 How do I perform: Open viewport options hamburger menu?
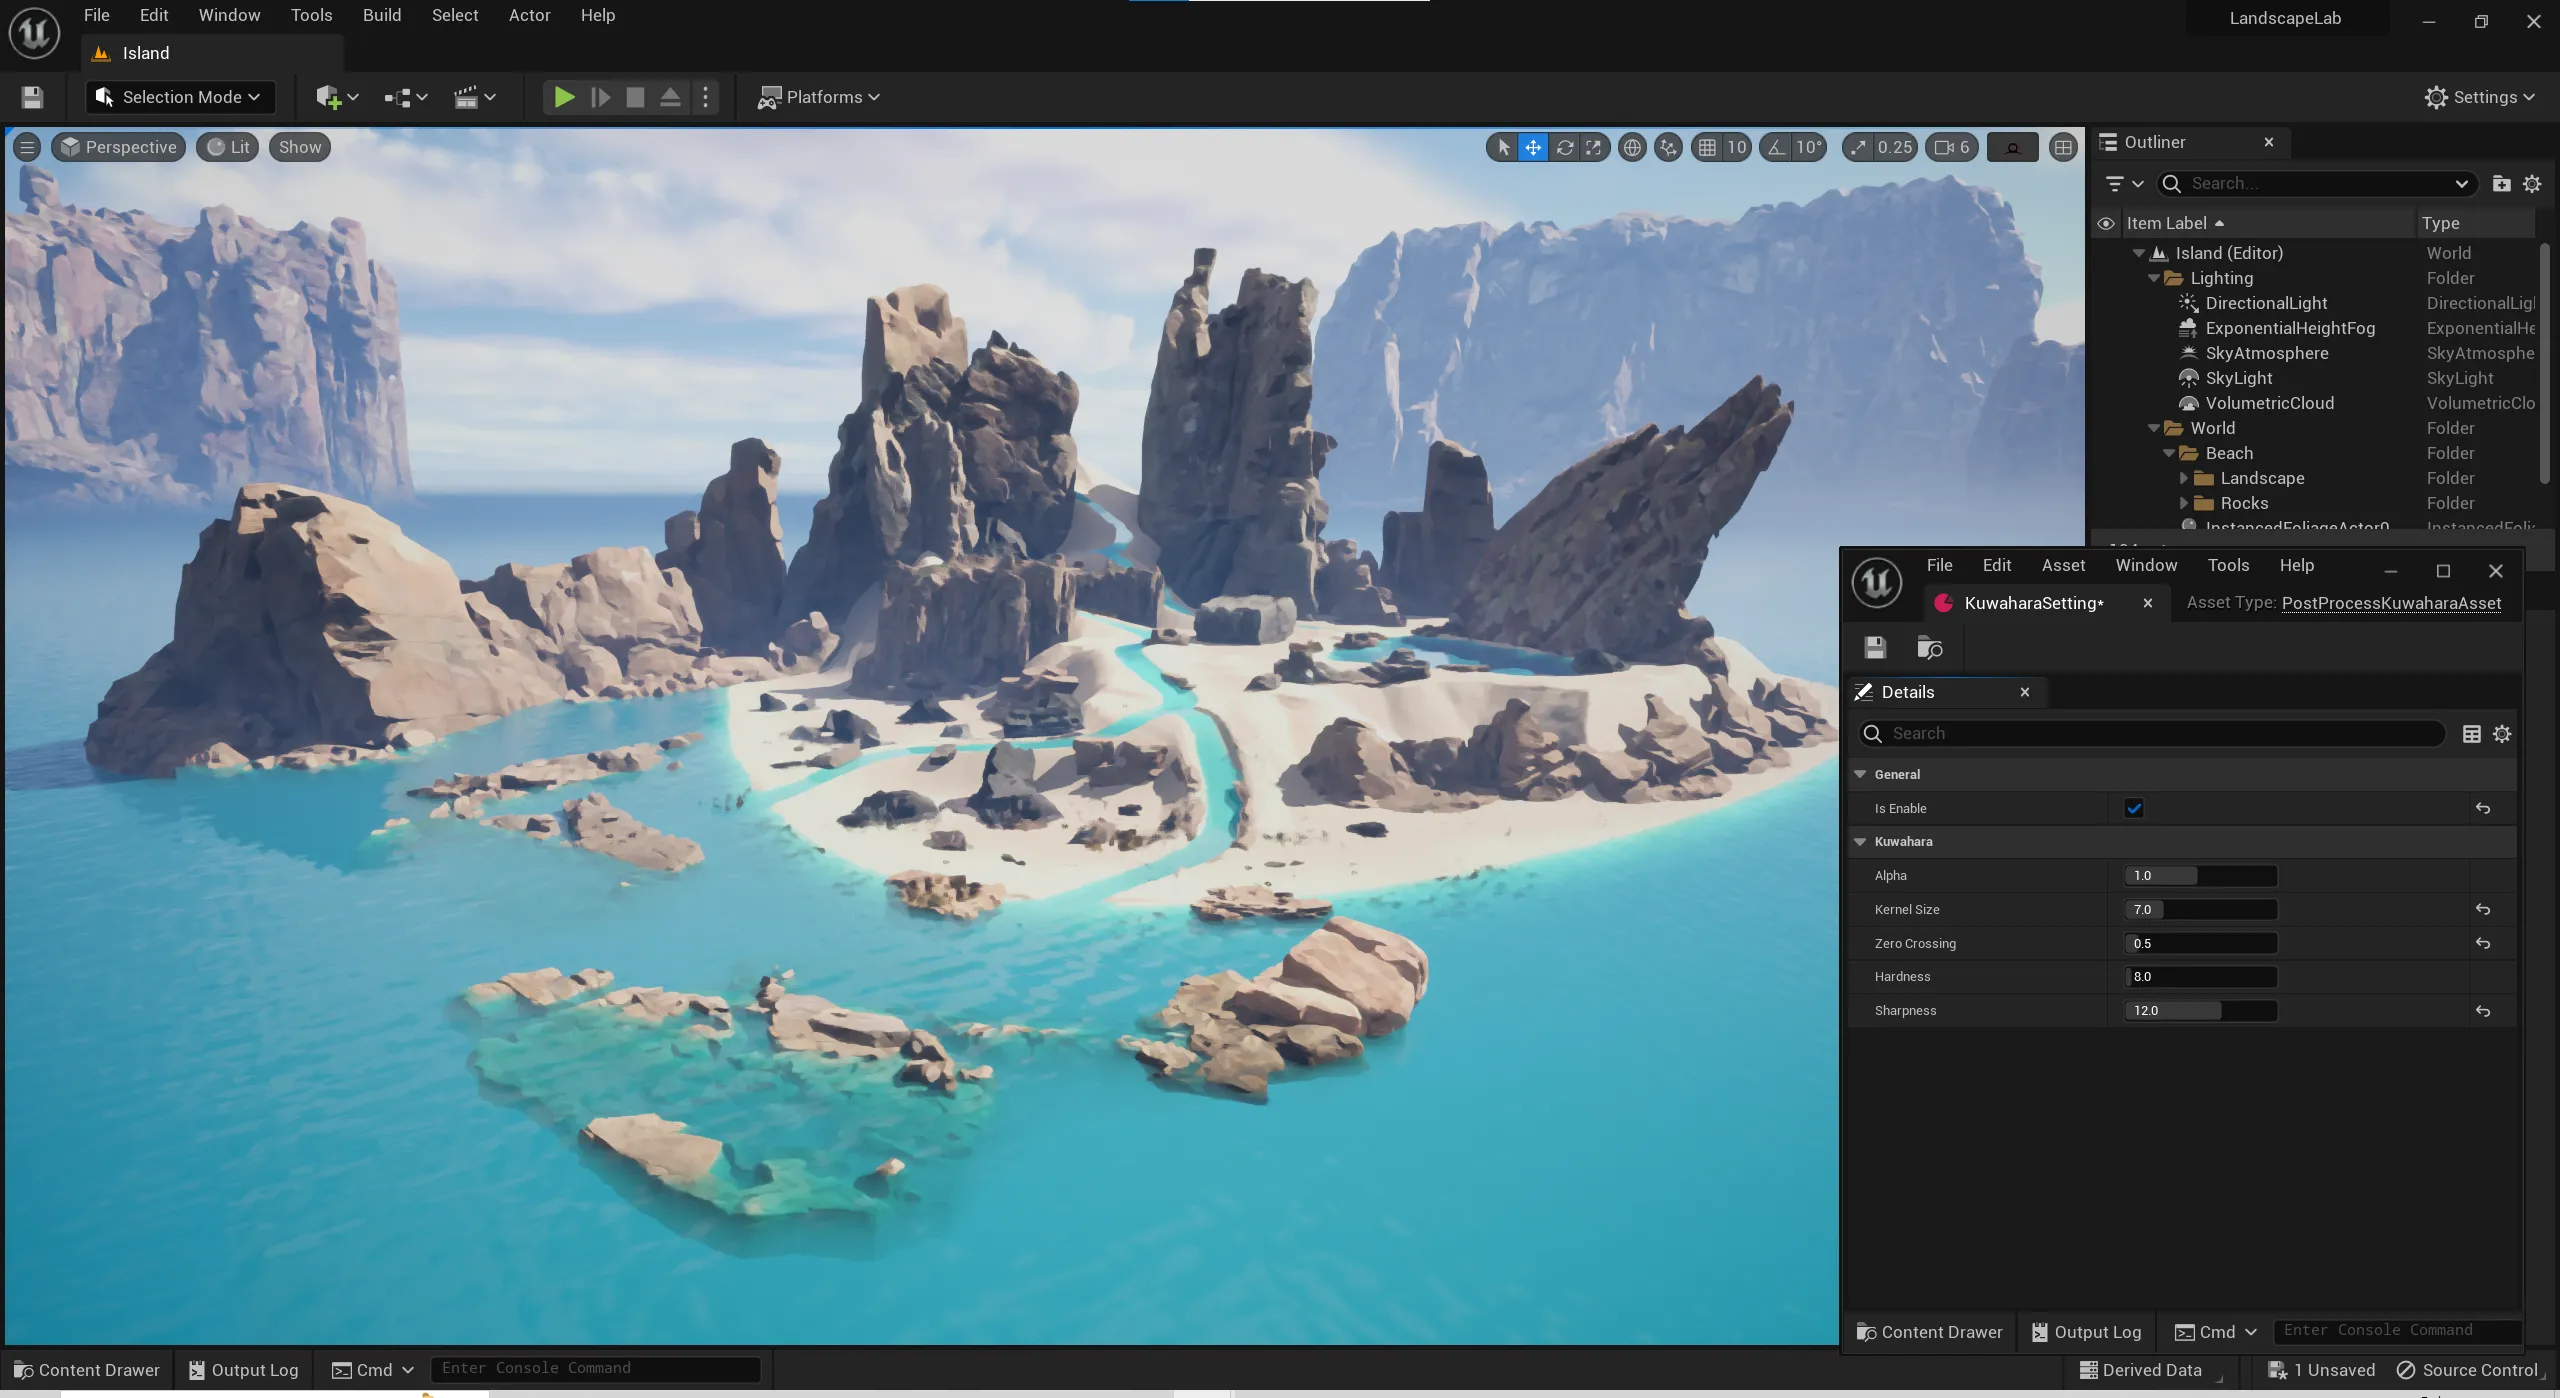27,148
